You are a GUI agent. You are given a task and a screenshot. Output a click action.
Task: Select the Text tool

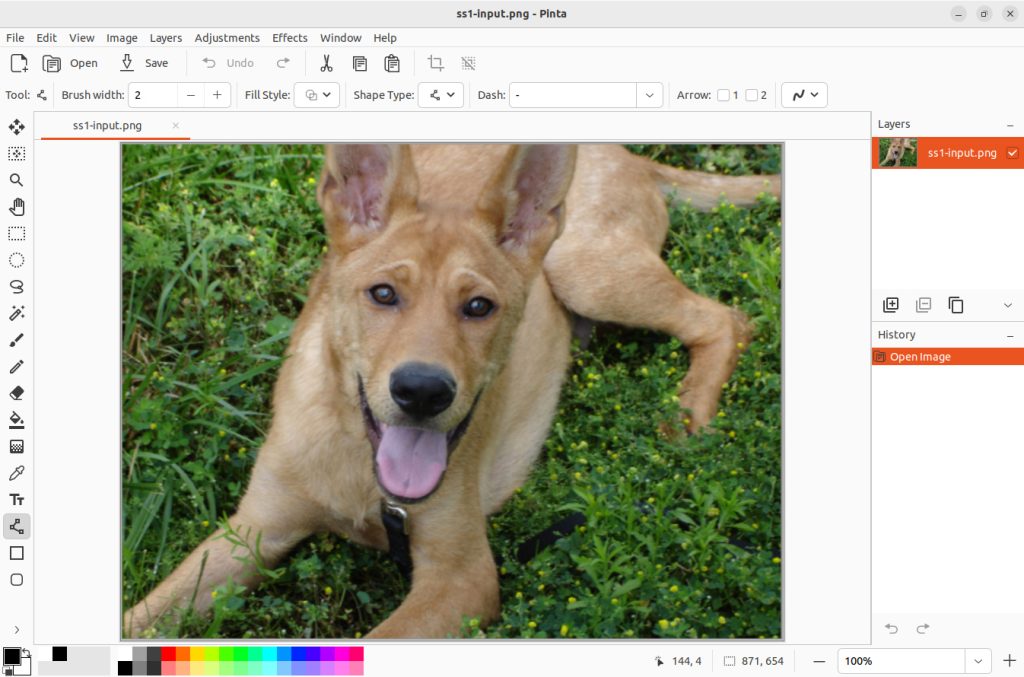(16, 499)
